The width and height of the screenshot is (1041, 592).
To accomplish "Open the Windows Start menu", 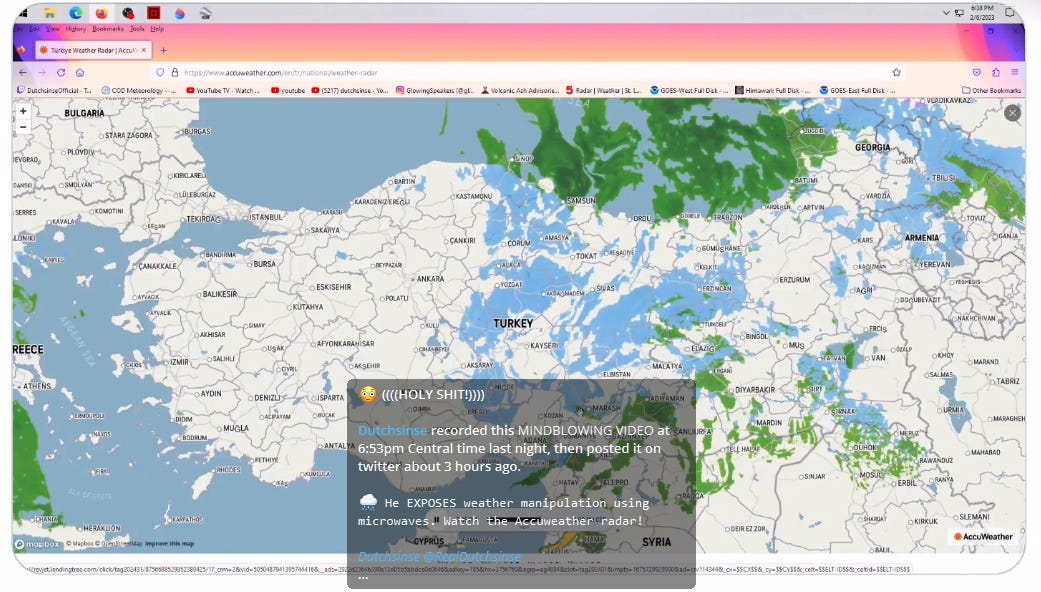I will [x=24, y=13].
